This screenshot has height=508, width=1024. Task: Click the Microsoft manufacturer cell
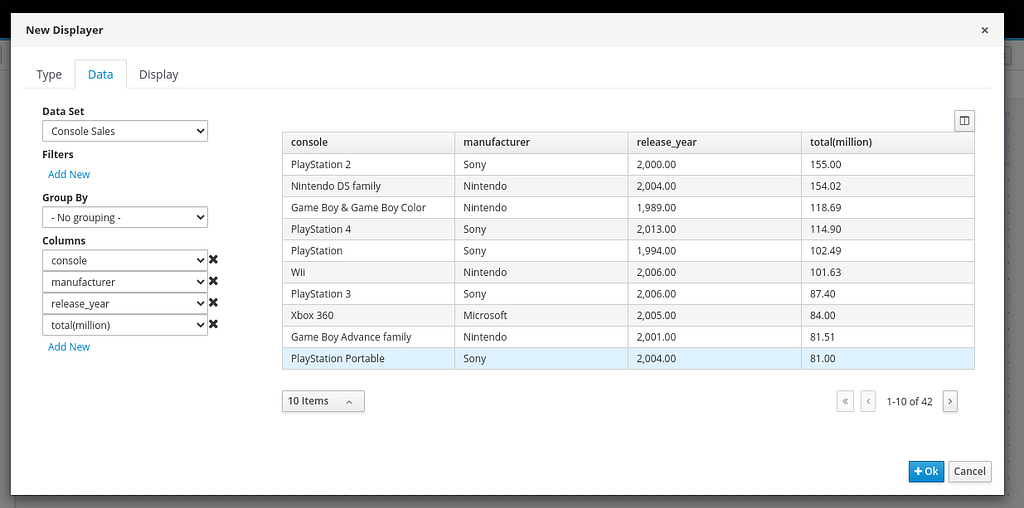541,315
